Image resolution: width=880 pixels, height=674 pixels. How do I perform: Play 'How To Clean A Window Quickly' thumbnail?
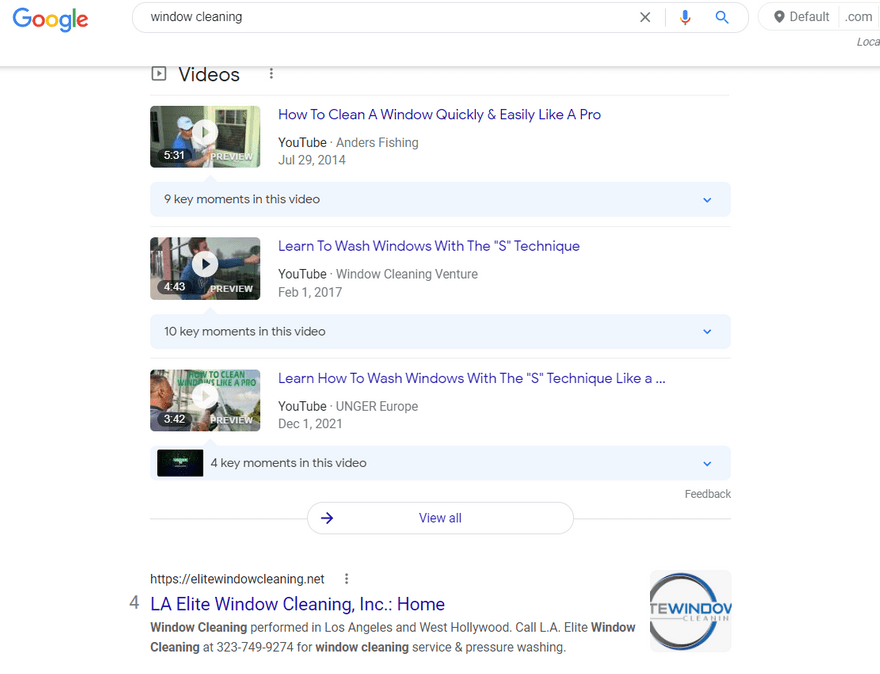pyautogui.click(x=205, y=136)
